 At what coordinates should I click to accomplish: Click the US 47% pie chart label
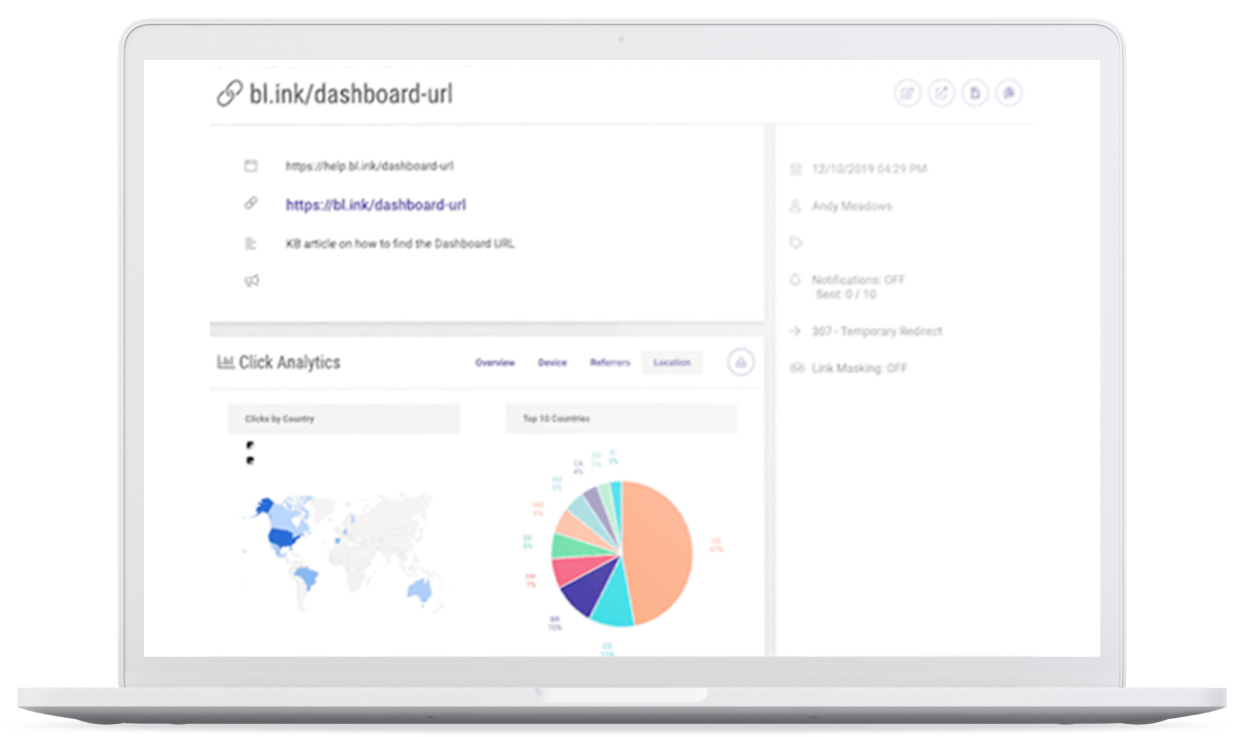(x=716, y=544)
